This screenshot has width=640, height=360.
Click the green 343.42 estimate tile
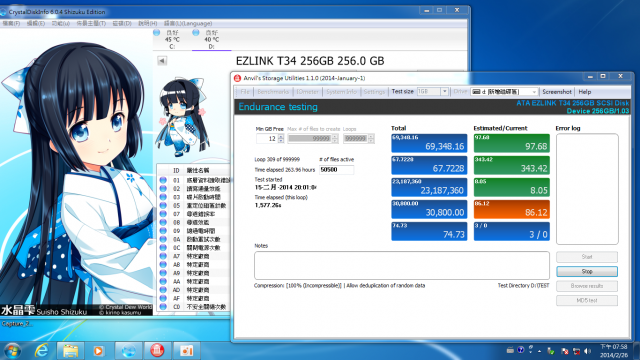point(511,165)
